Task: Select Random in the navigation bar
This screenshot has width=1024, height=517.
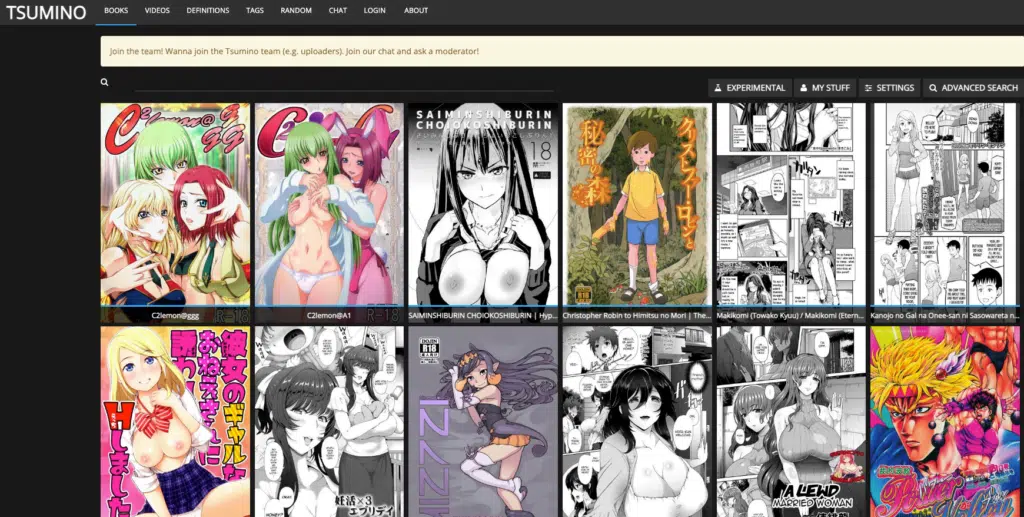Action: click(296, 10)
